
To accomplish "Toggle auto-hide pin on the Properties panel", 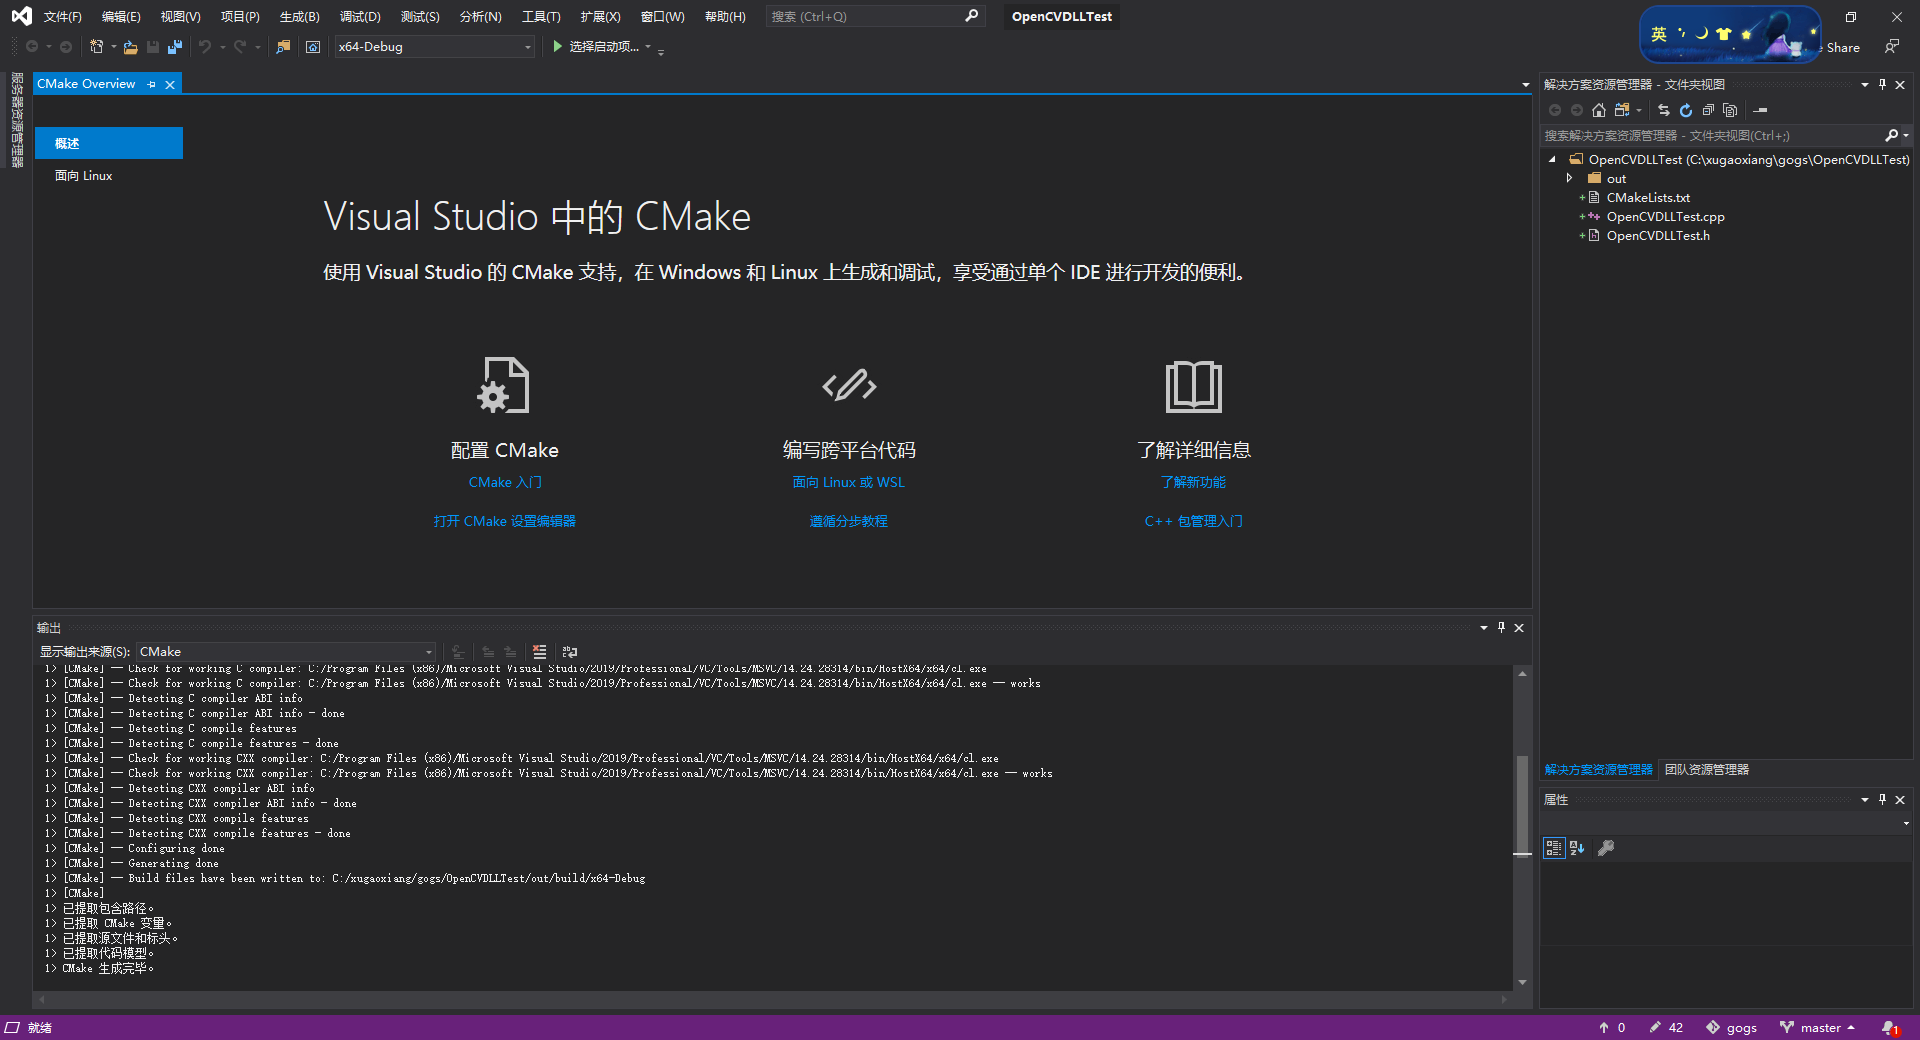I will coord(1882,799).
